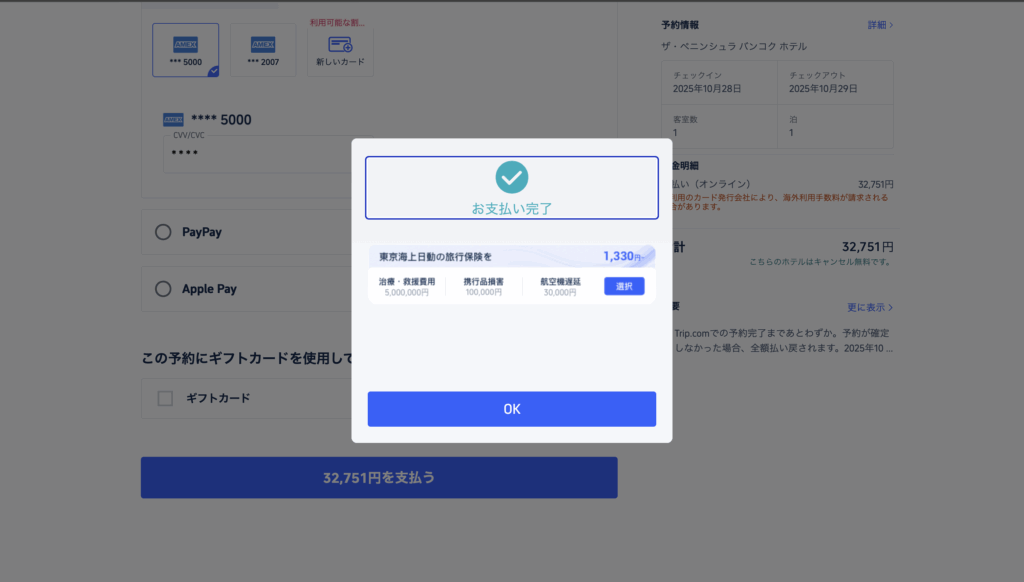Click 選択 to add travel insurance
The height and width of the screenshot is (582, 1024).
point(624,286)
